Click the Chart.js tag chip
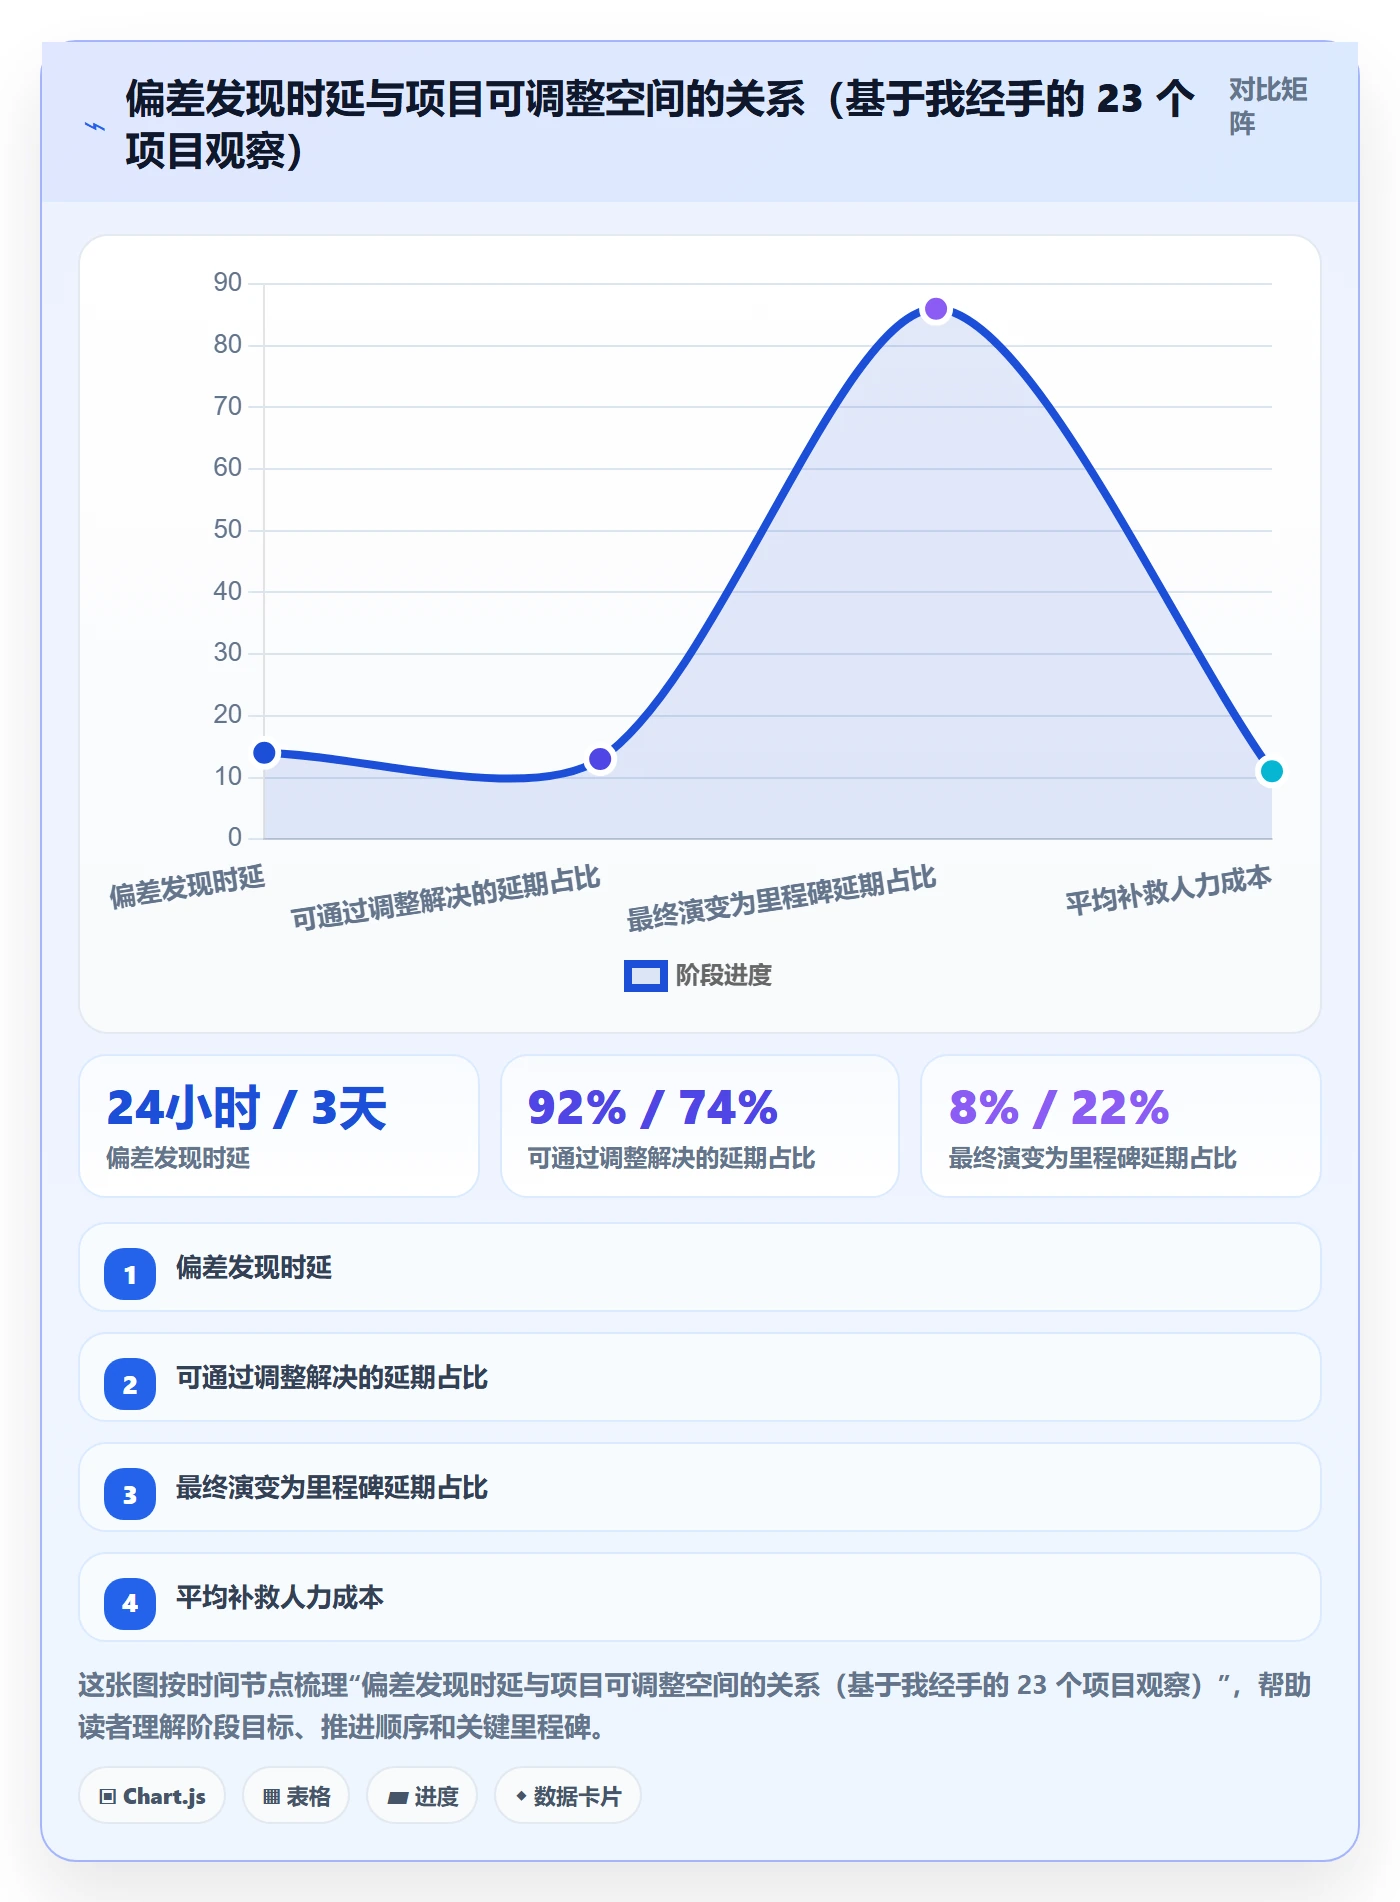Screen dimensions: 1400x1902 [x=152, y=1796]
